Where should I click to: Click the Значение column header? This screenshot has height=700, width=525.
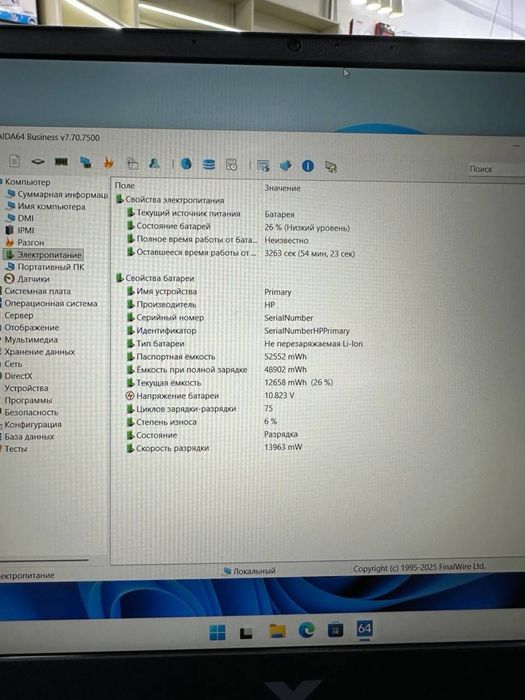coord(283,188)
